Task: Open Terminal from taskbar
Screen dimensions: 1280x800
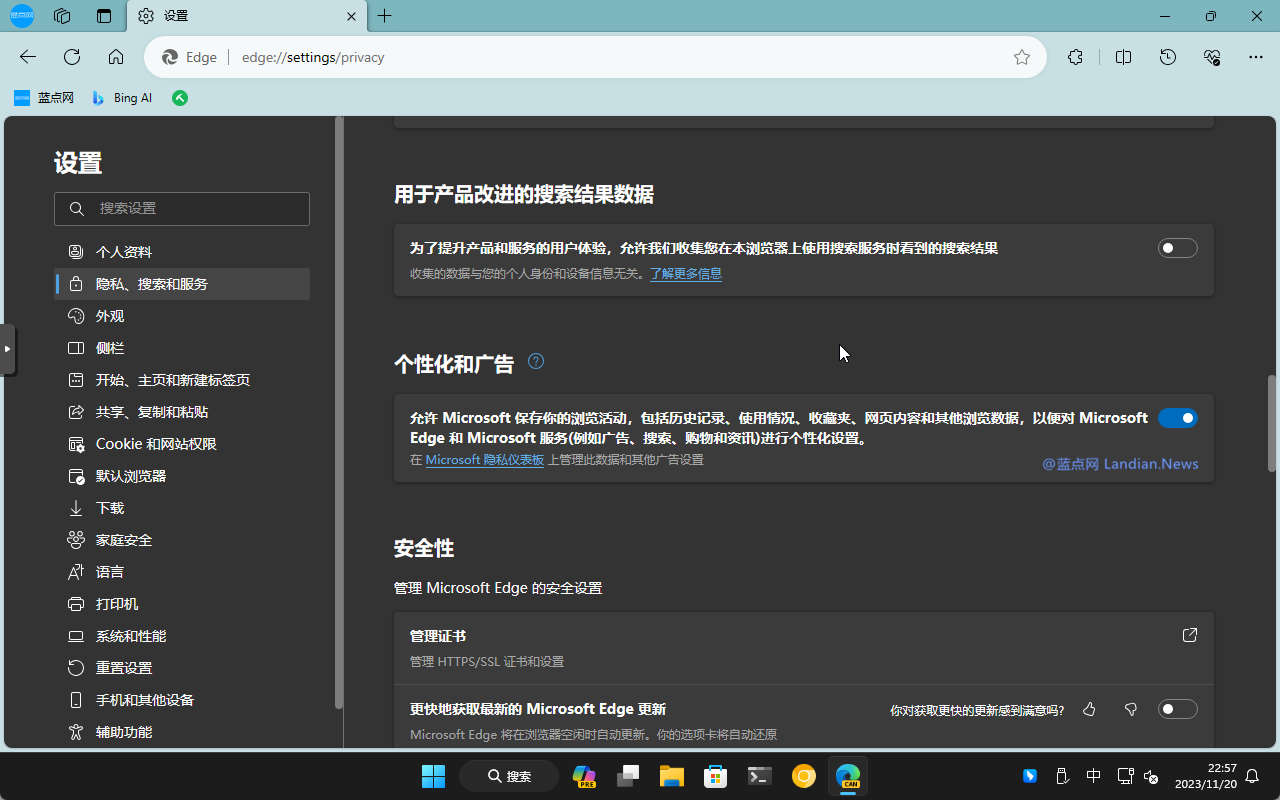Action: coord(760,776)
